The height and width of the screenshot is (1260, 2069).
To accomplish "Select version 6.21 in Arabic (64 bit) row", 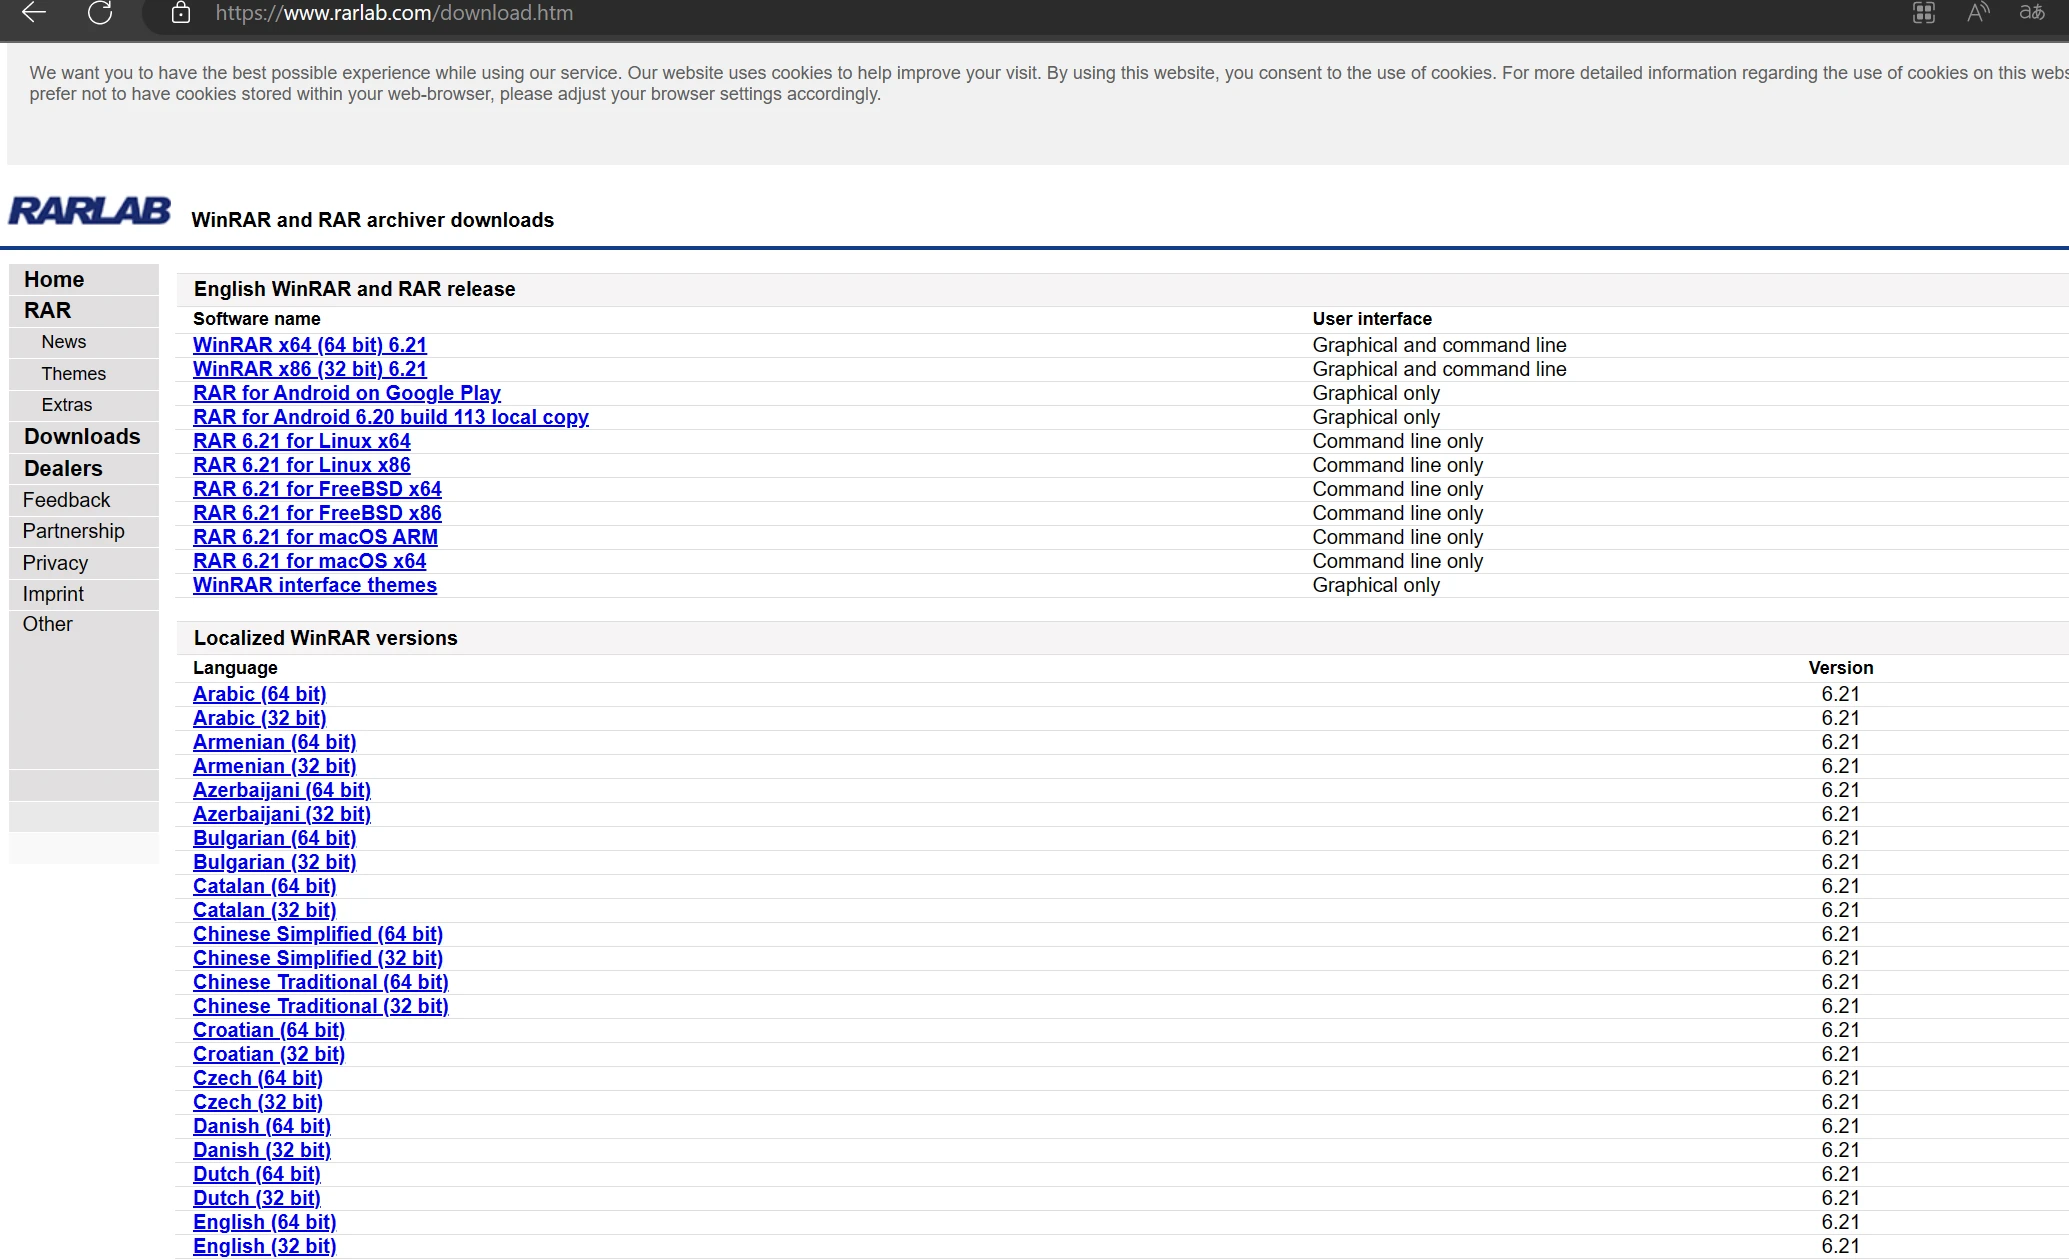I will (x=1840, y=694).
